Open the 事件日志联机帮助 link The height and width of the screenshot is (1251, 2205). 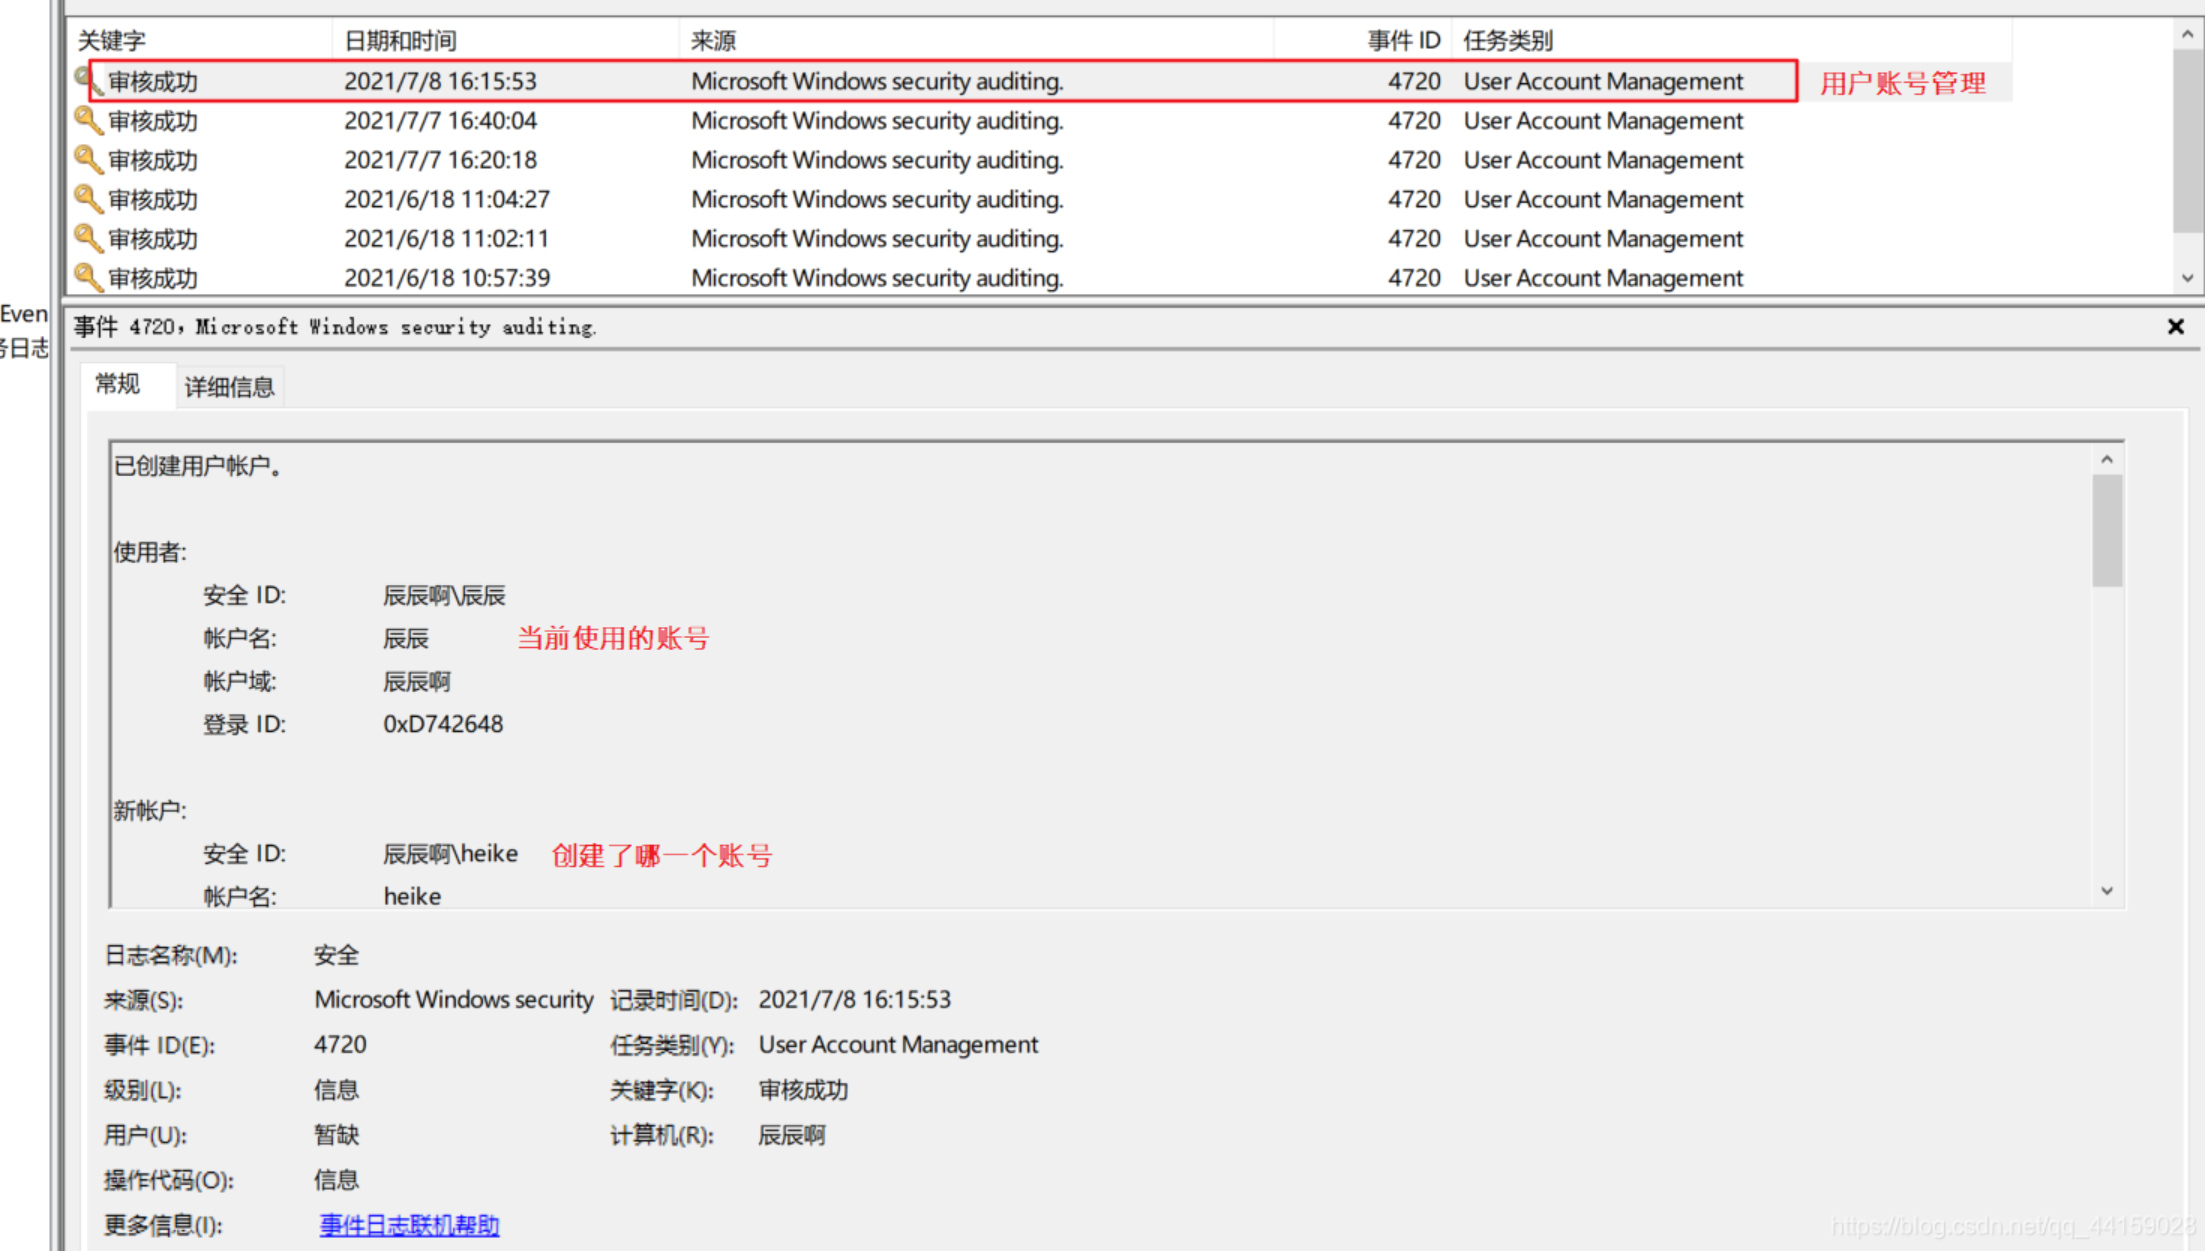[x=409, y=1225]
